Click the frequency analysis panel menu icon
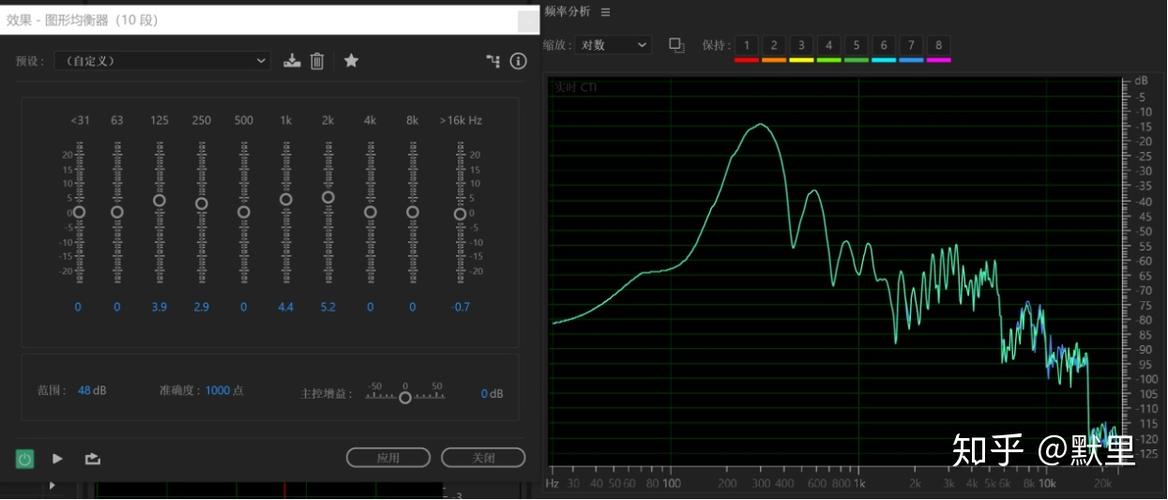Screen dimensions: 1168x500 pos(606,12)
